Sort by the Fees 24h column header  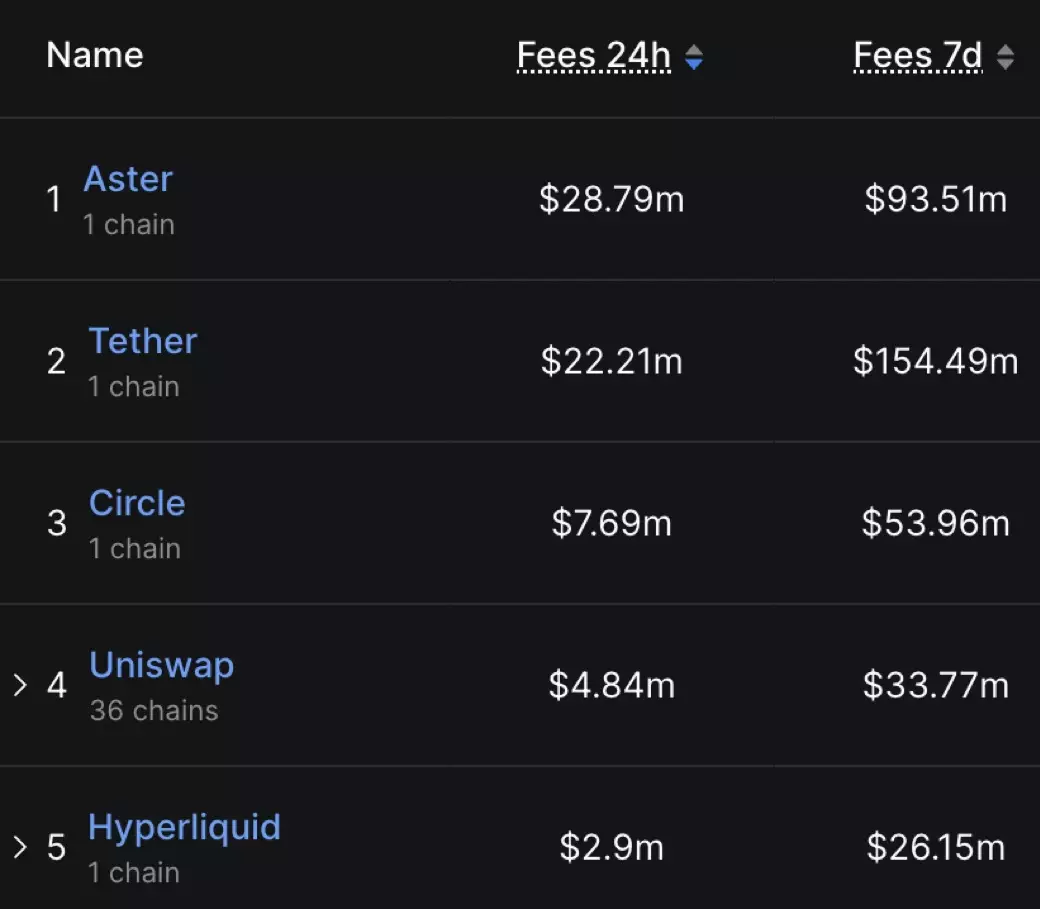point(593,56)
